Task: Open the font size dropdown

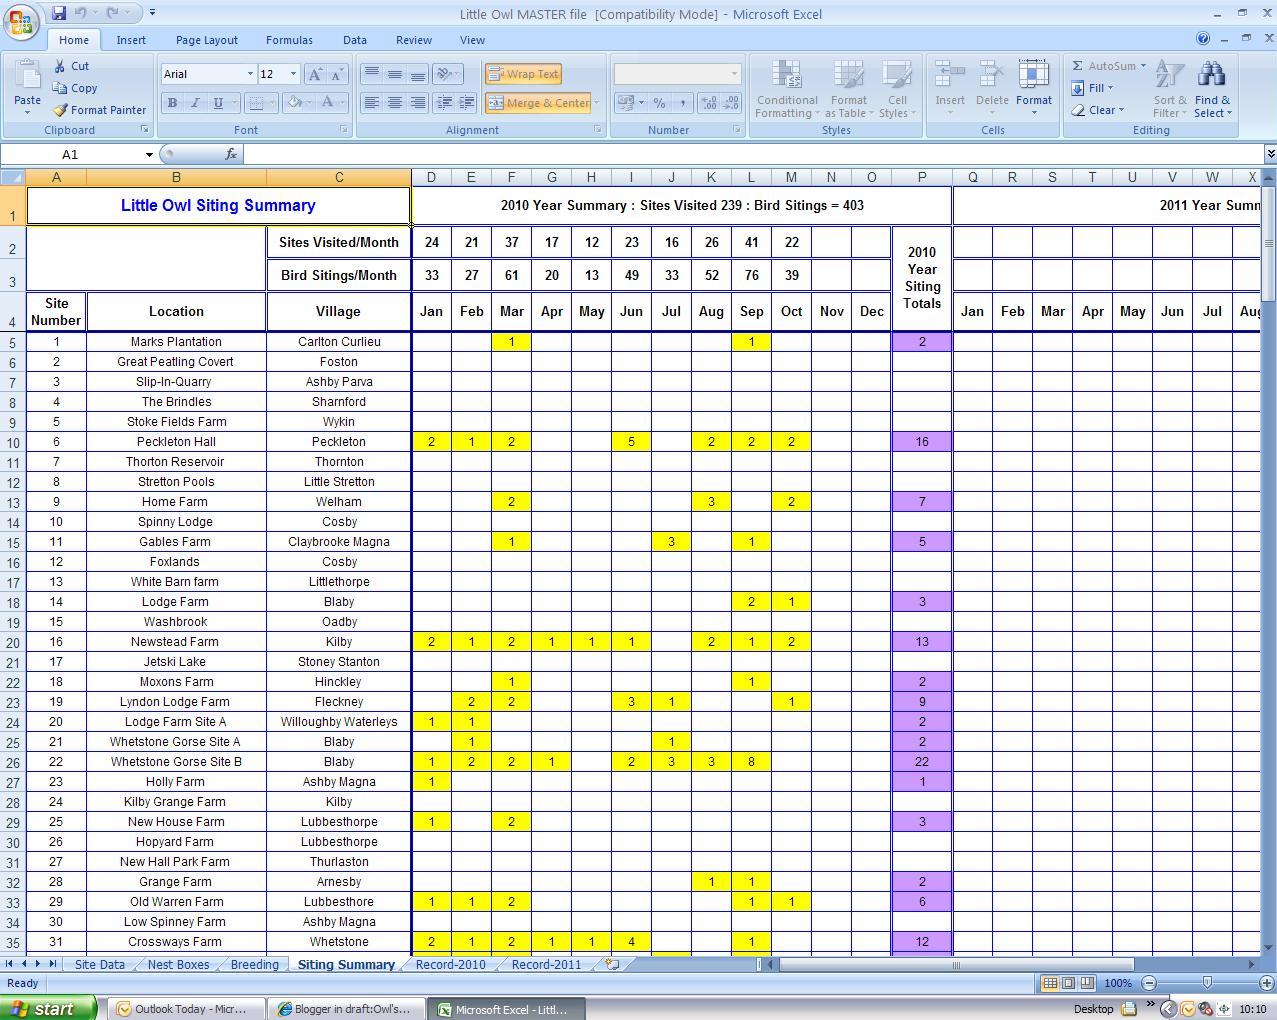Action: [292, 73]
